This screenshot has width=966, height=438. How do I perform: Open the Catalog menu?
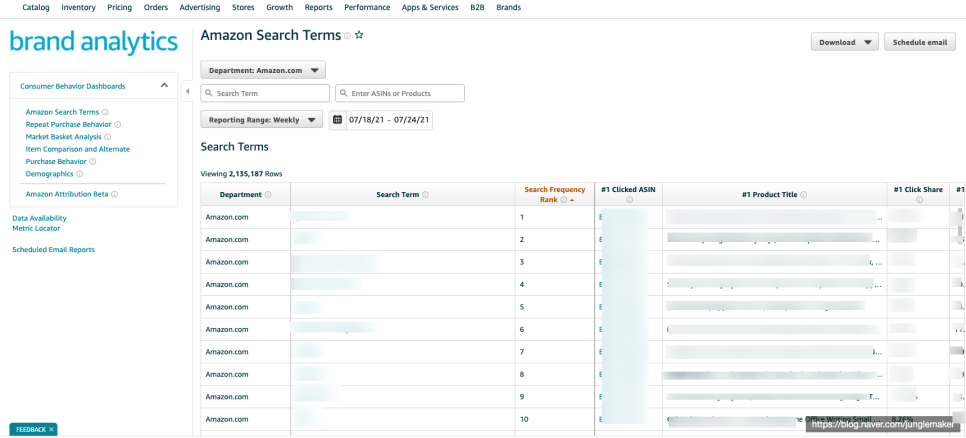[36, 7]
